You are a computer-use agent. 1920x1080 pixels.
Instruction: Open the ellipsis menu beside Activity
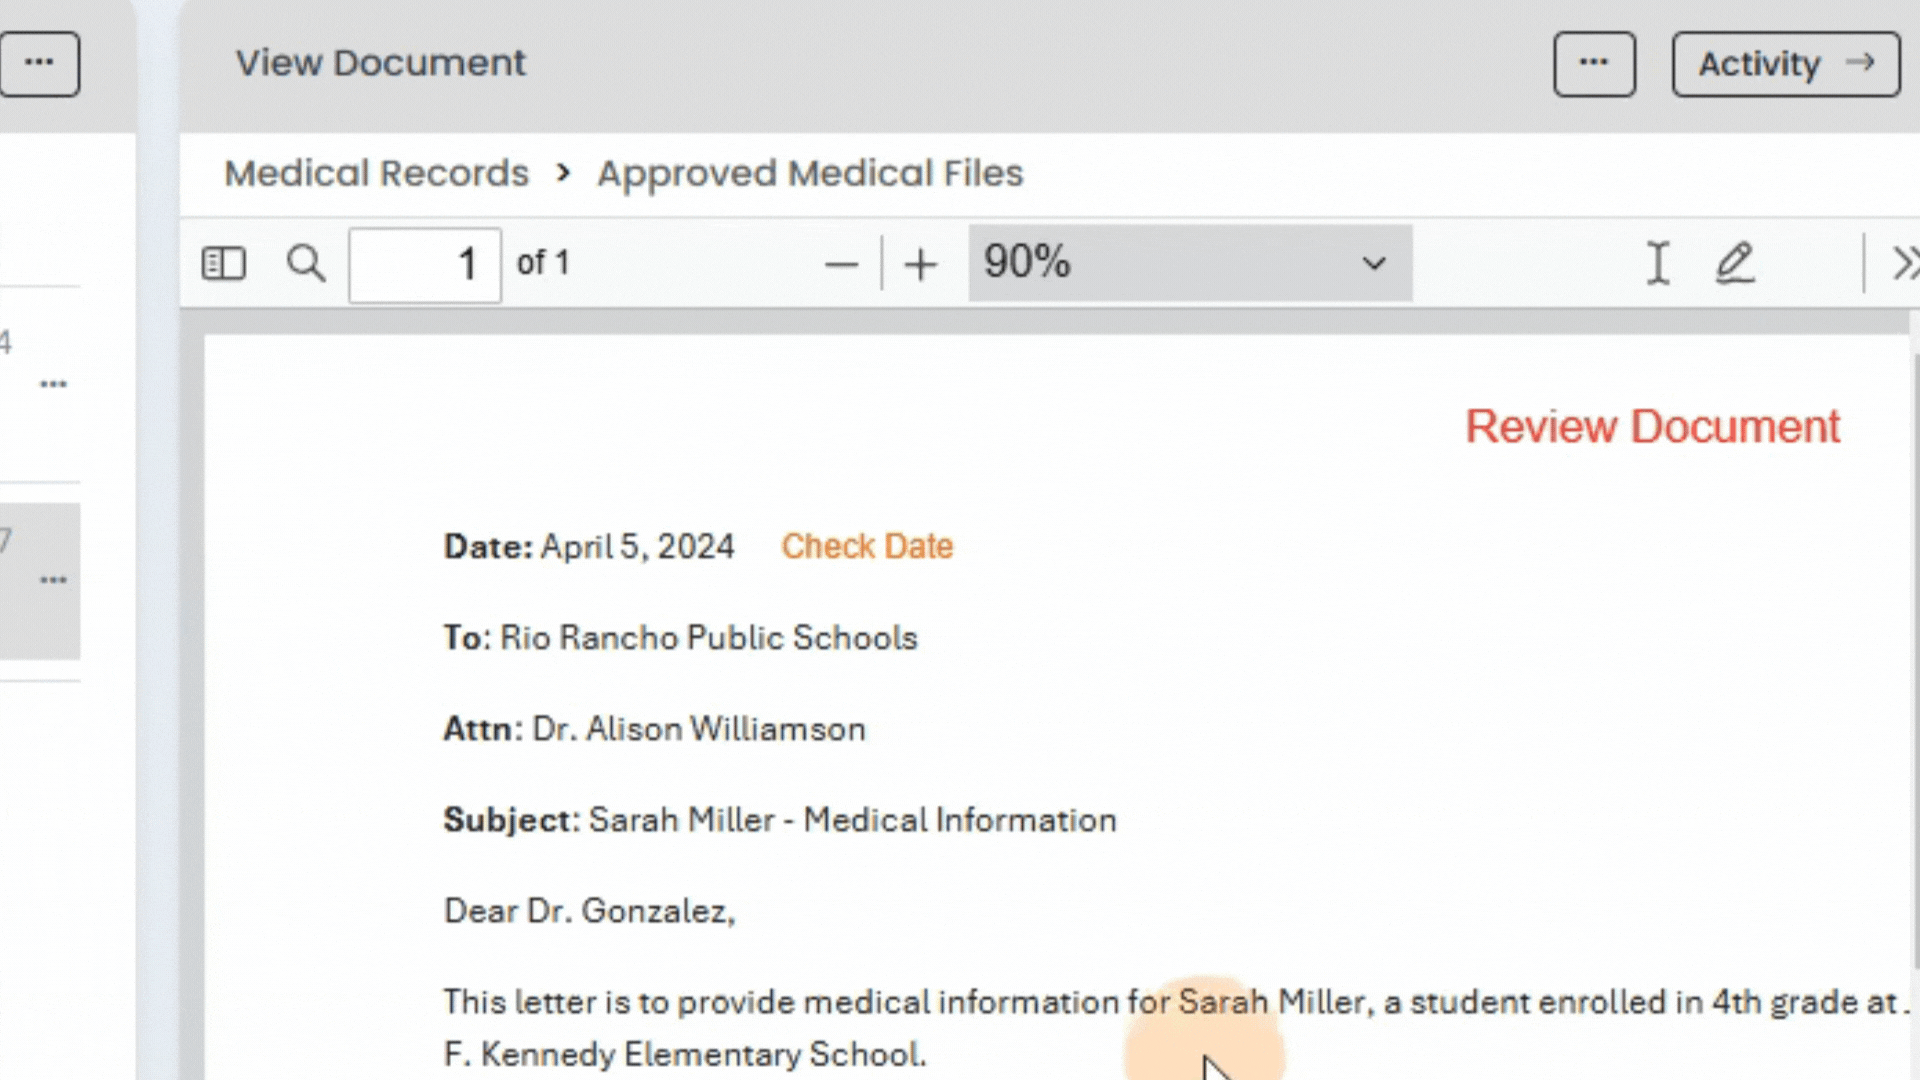[x=1594, y=64]
